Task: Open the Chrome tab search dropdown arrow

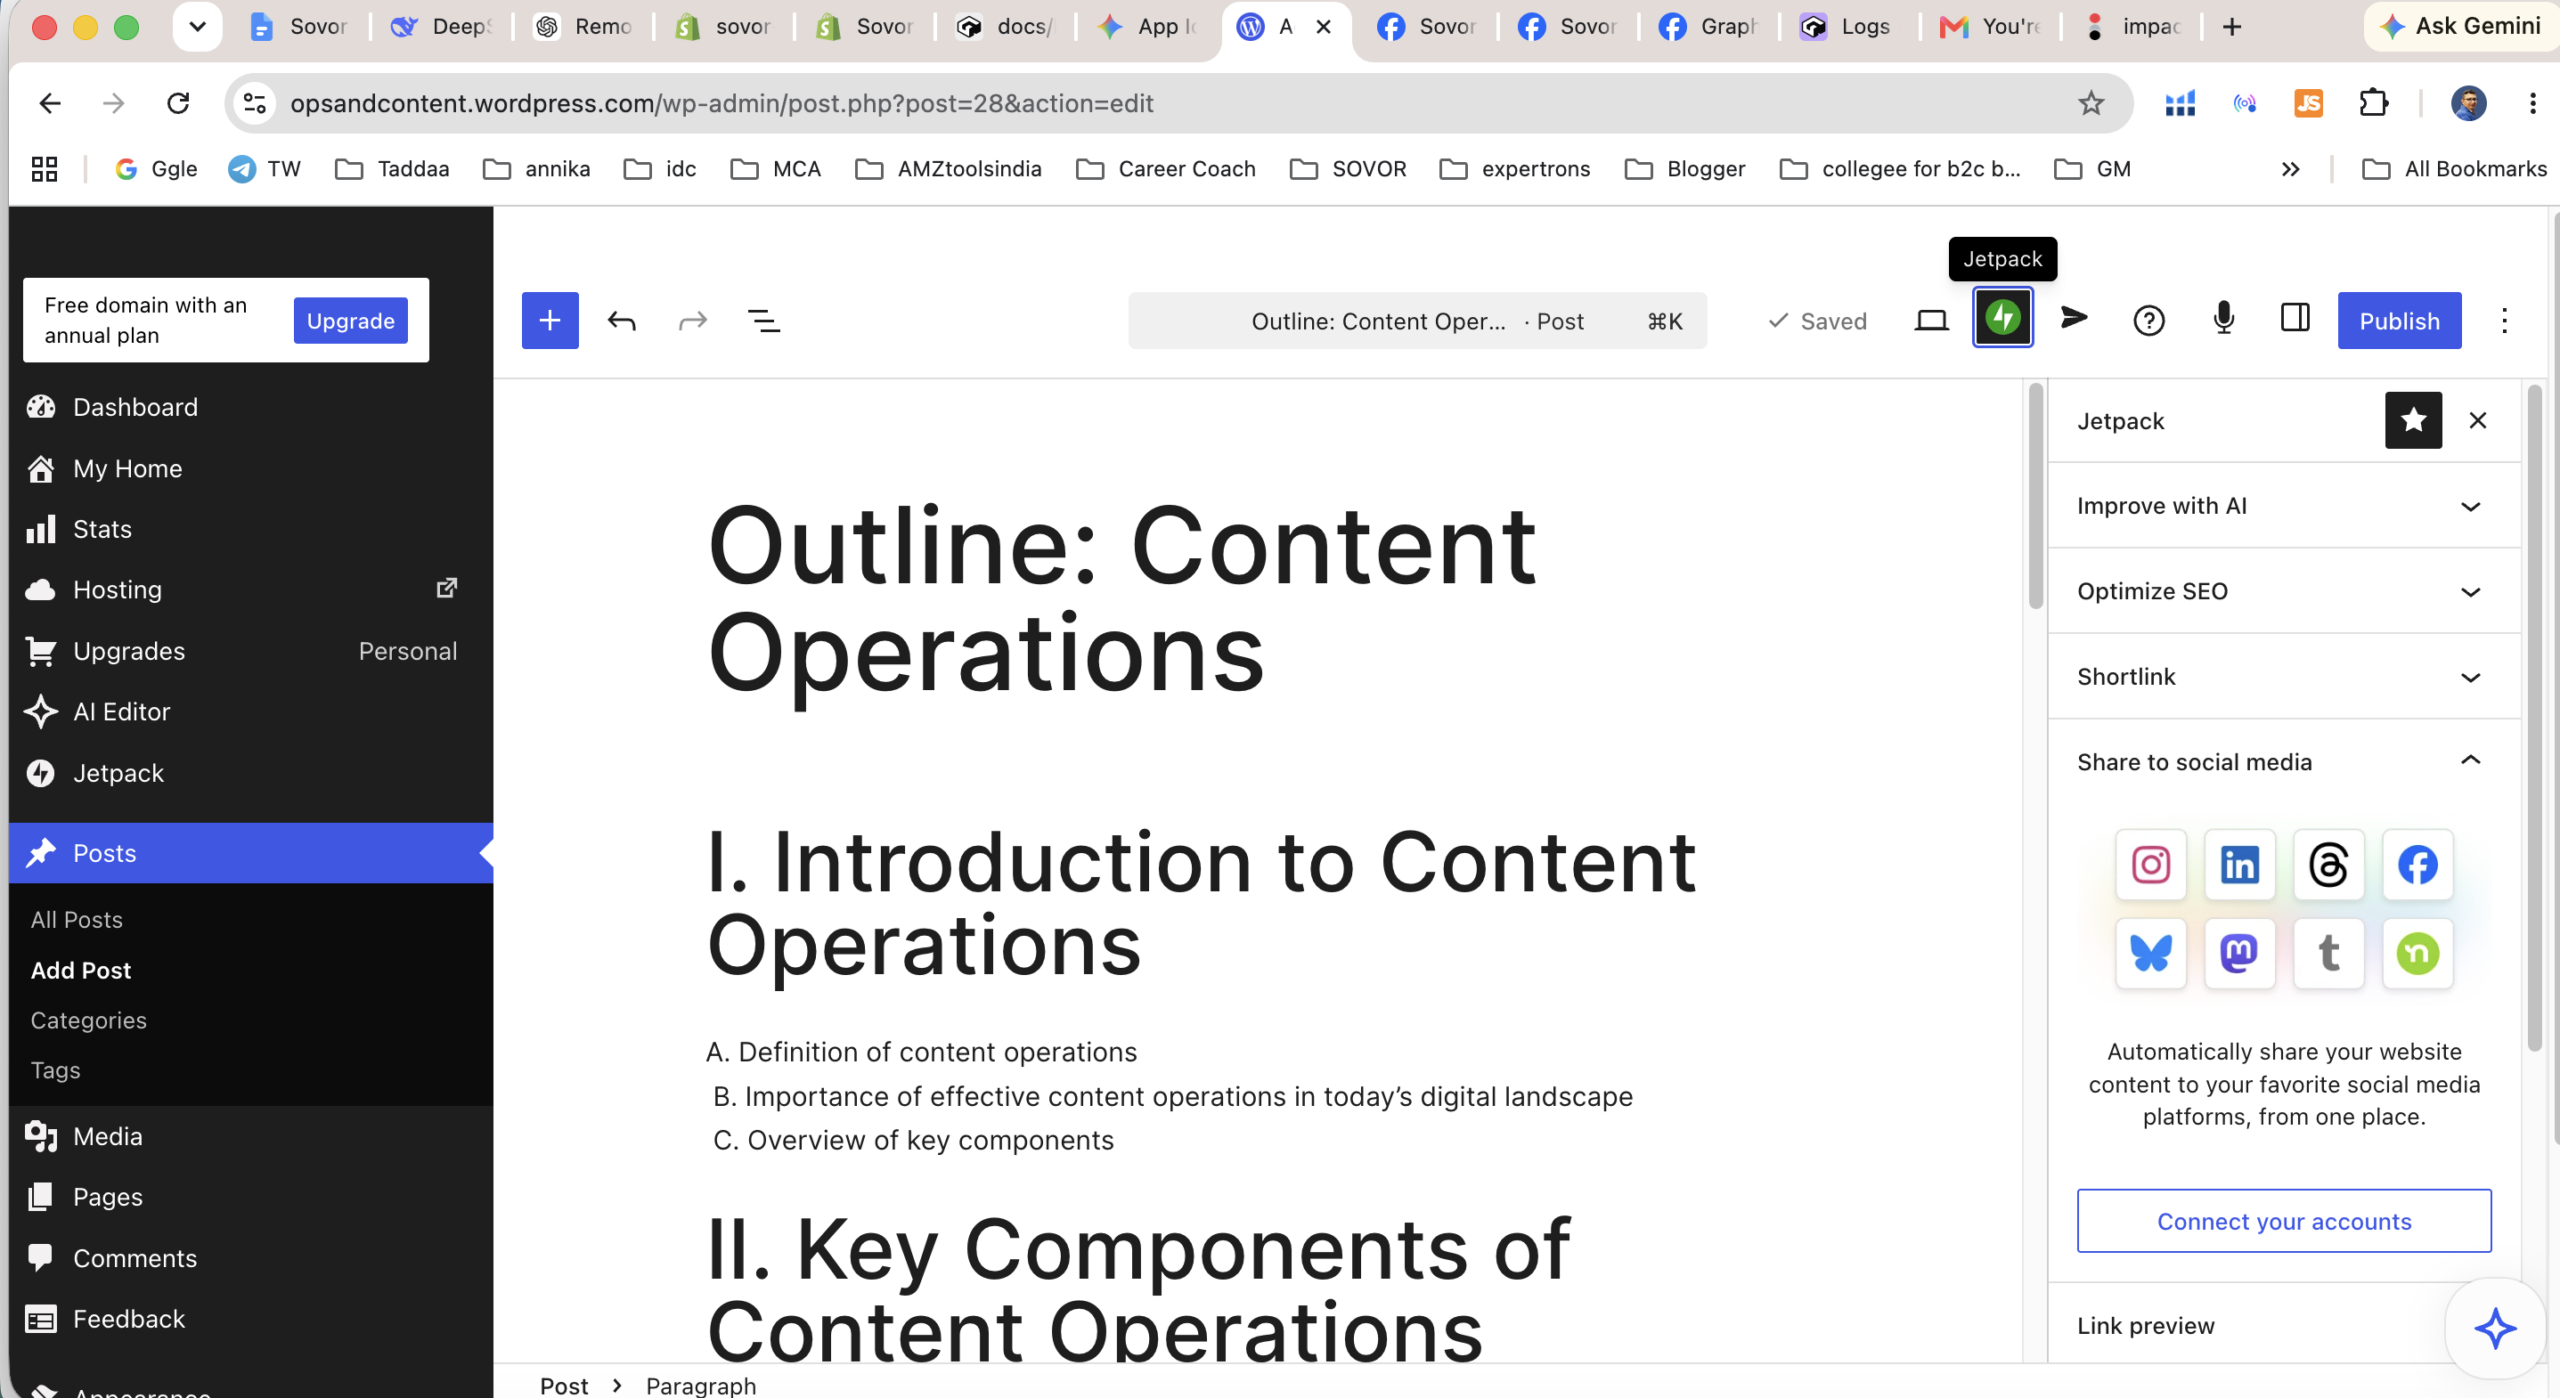Action: click(x=197, y=27)
